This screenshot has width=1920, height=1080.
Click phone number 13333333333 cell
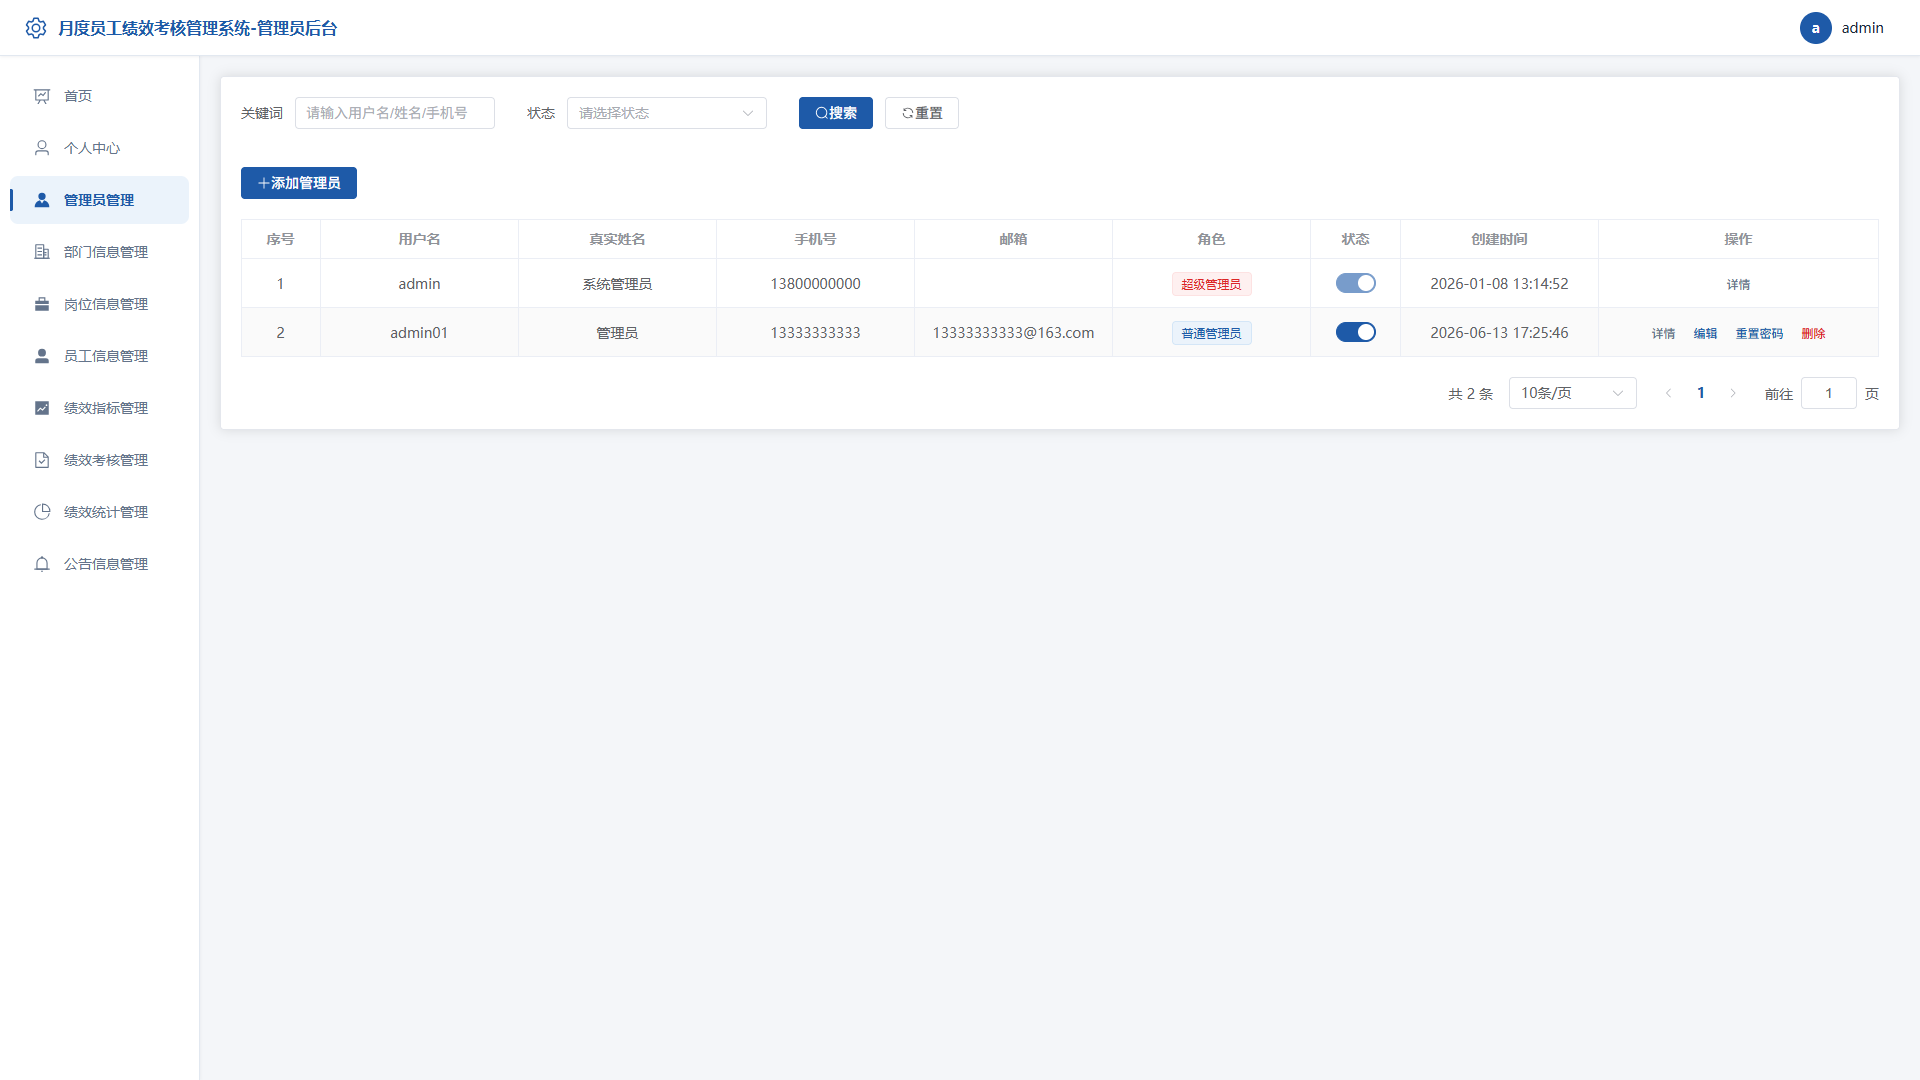(x=815, y=332)
